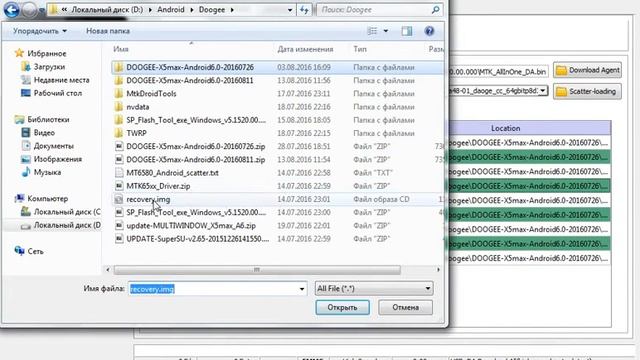Open the scatter file dropdown in Flash Tool window

pos(542,91)
